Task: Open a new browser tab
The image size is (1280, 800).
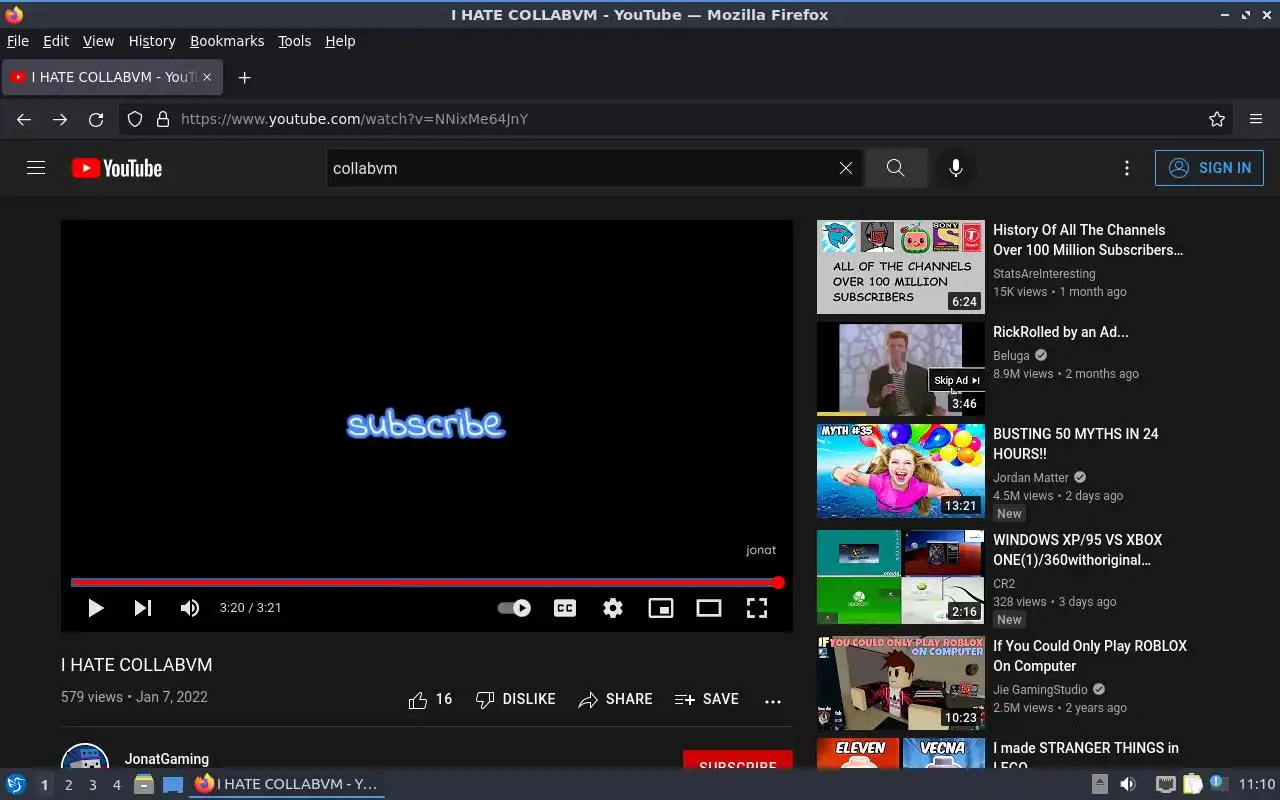Action: (244, 77)
